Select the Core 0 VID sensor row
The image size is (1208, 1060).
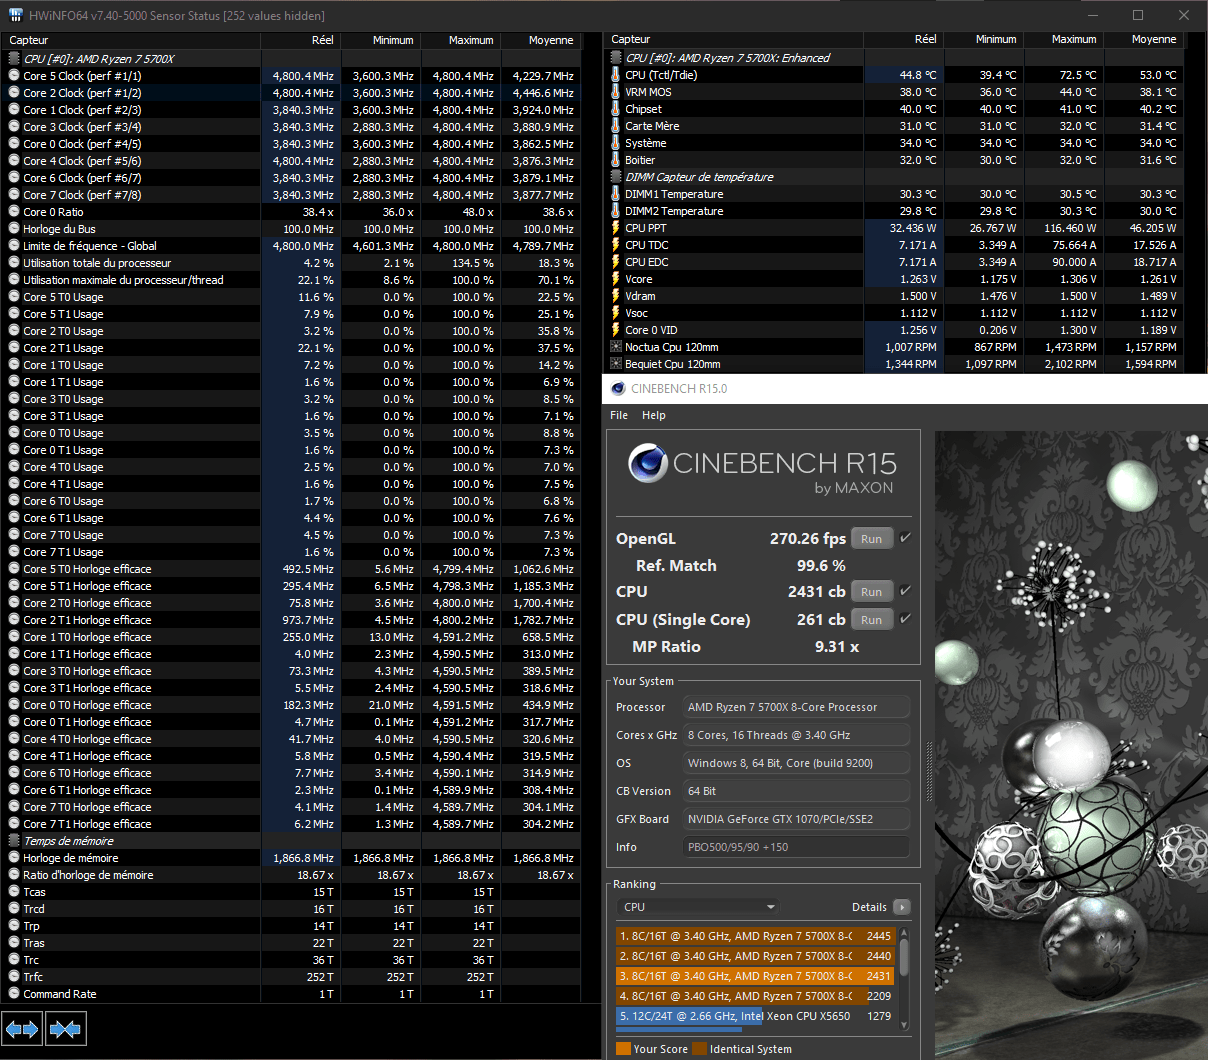point(895,329)
